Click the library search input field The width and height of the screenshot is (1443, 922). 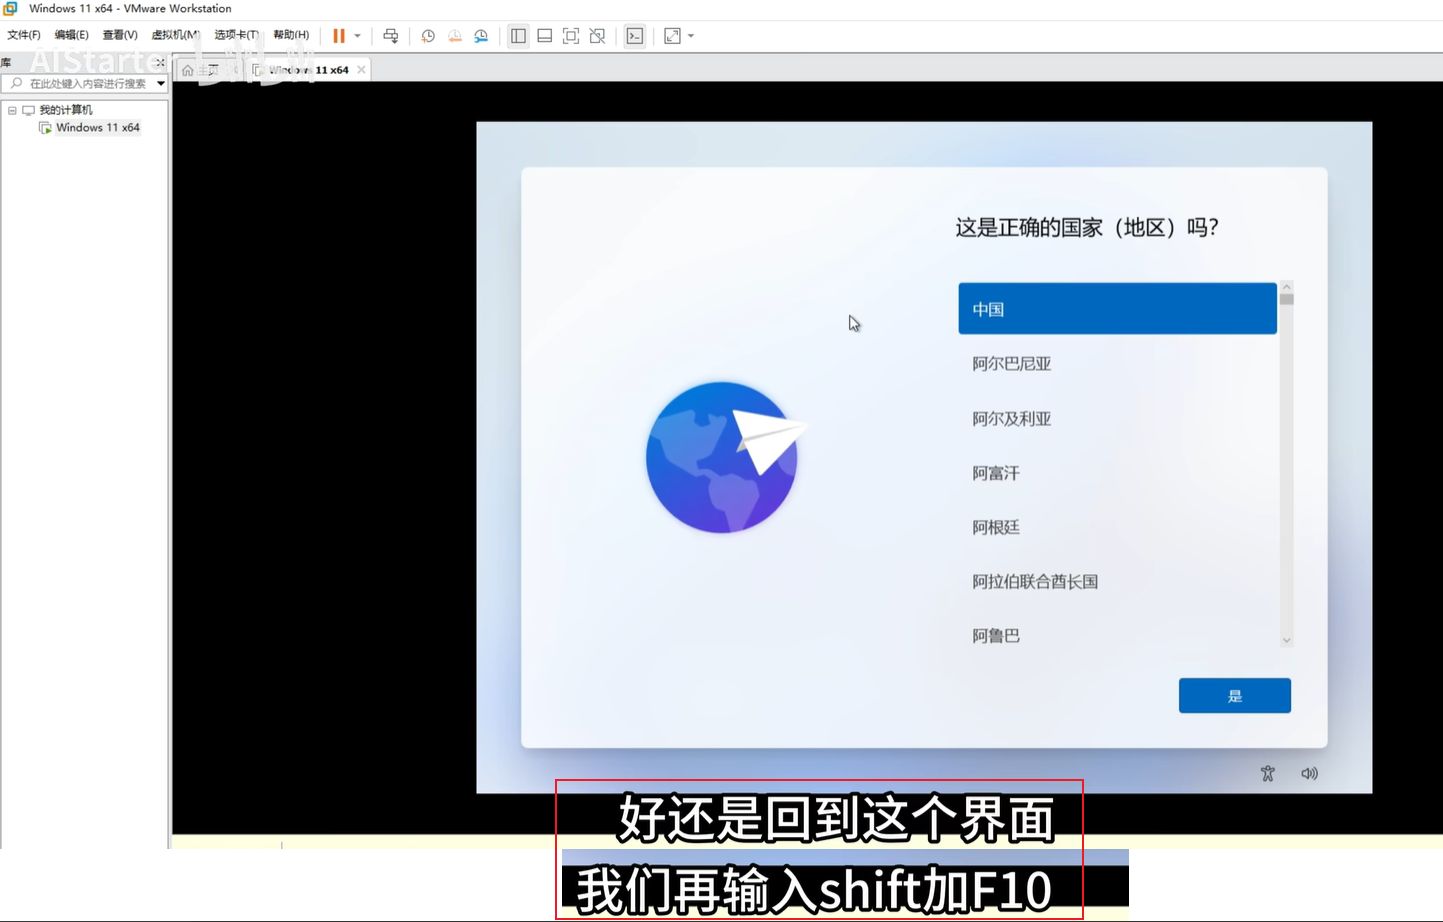[87, 84]
